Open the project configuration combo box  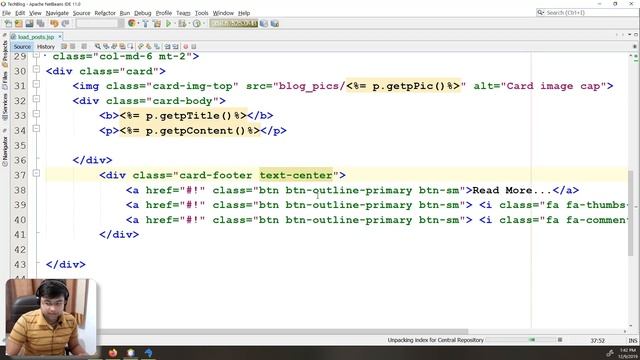[x=100, y=24]
